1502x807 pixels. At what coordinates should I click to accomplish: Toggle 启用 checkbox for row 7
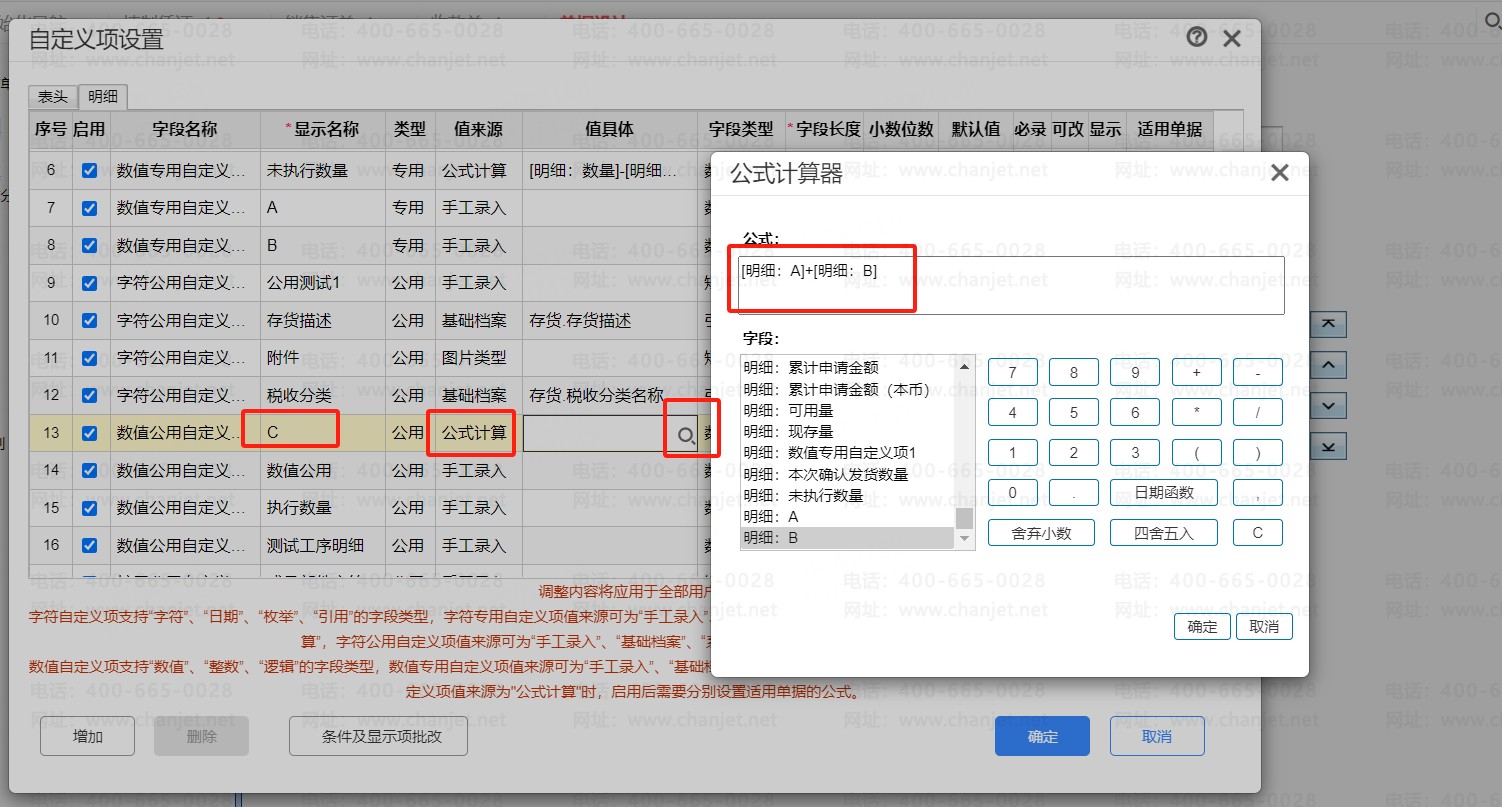click(90, 208)
